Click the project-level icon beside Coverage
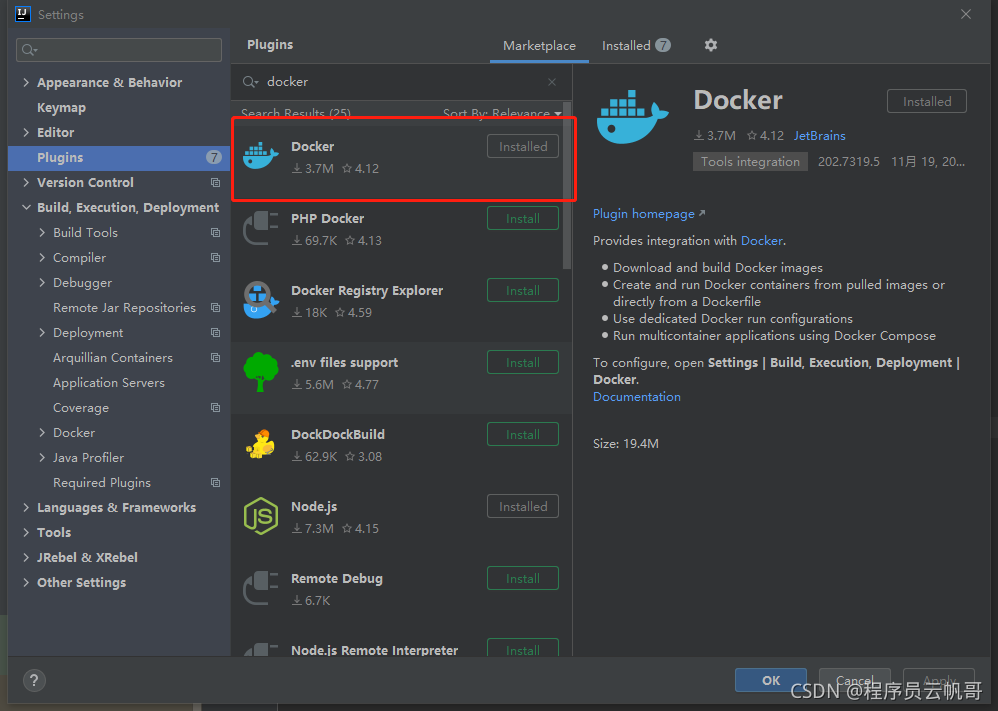The height and width of the screenshot is (711, 998). coord(216,407)
